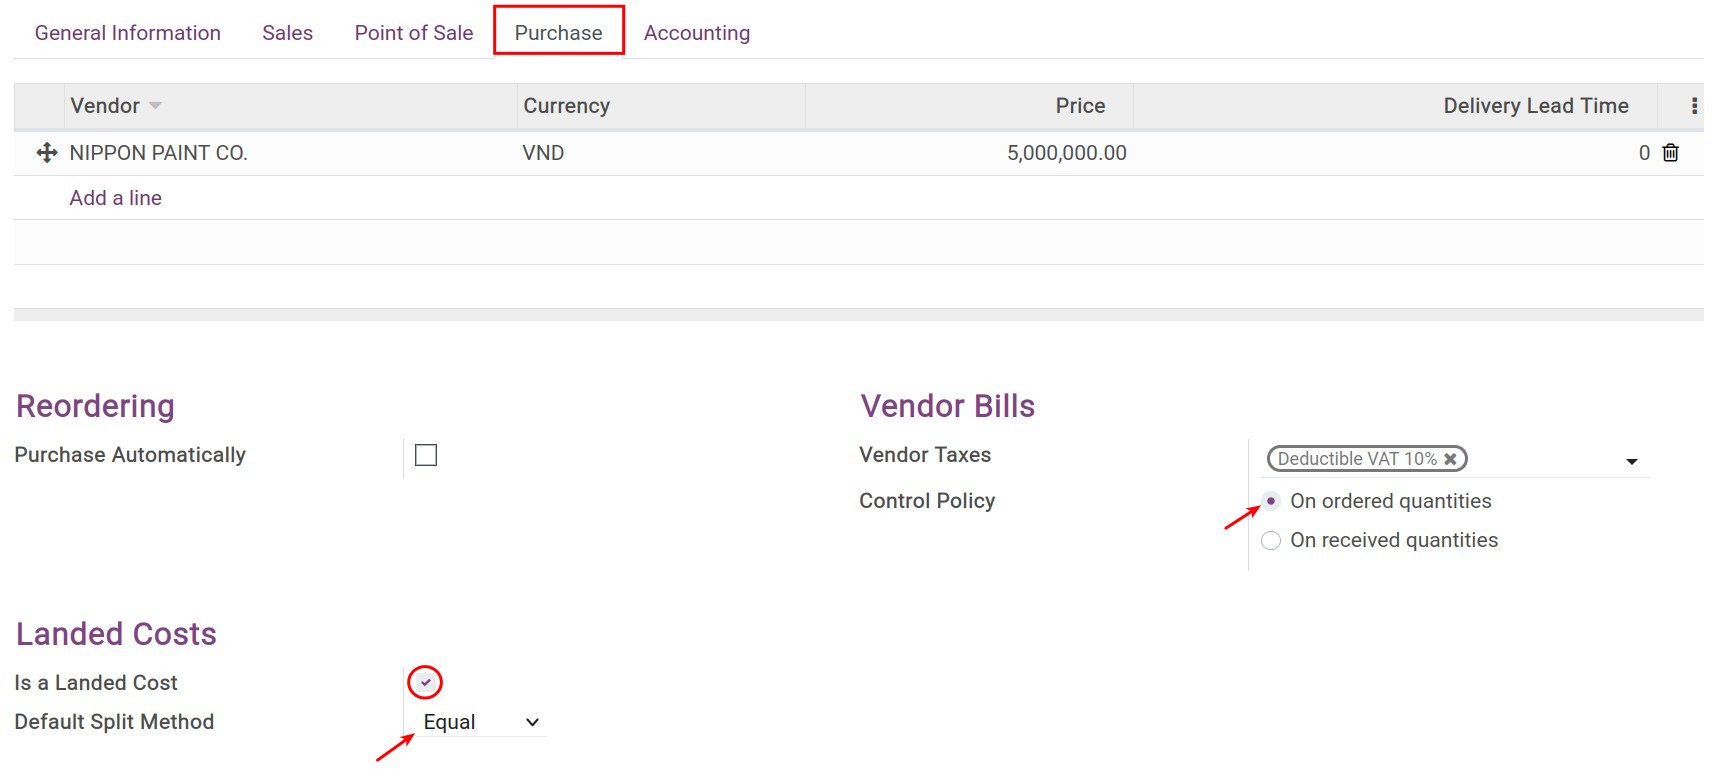Uncheck the Is a Landed Cost checkbox
The image size is (1721, 769).
coord(426,681)
